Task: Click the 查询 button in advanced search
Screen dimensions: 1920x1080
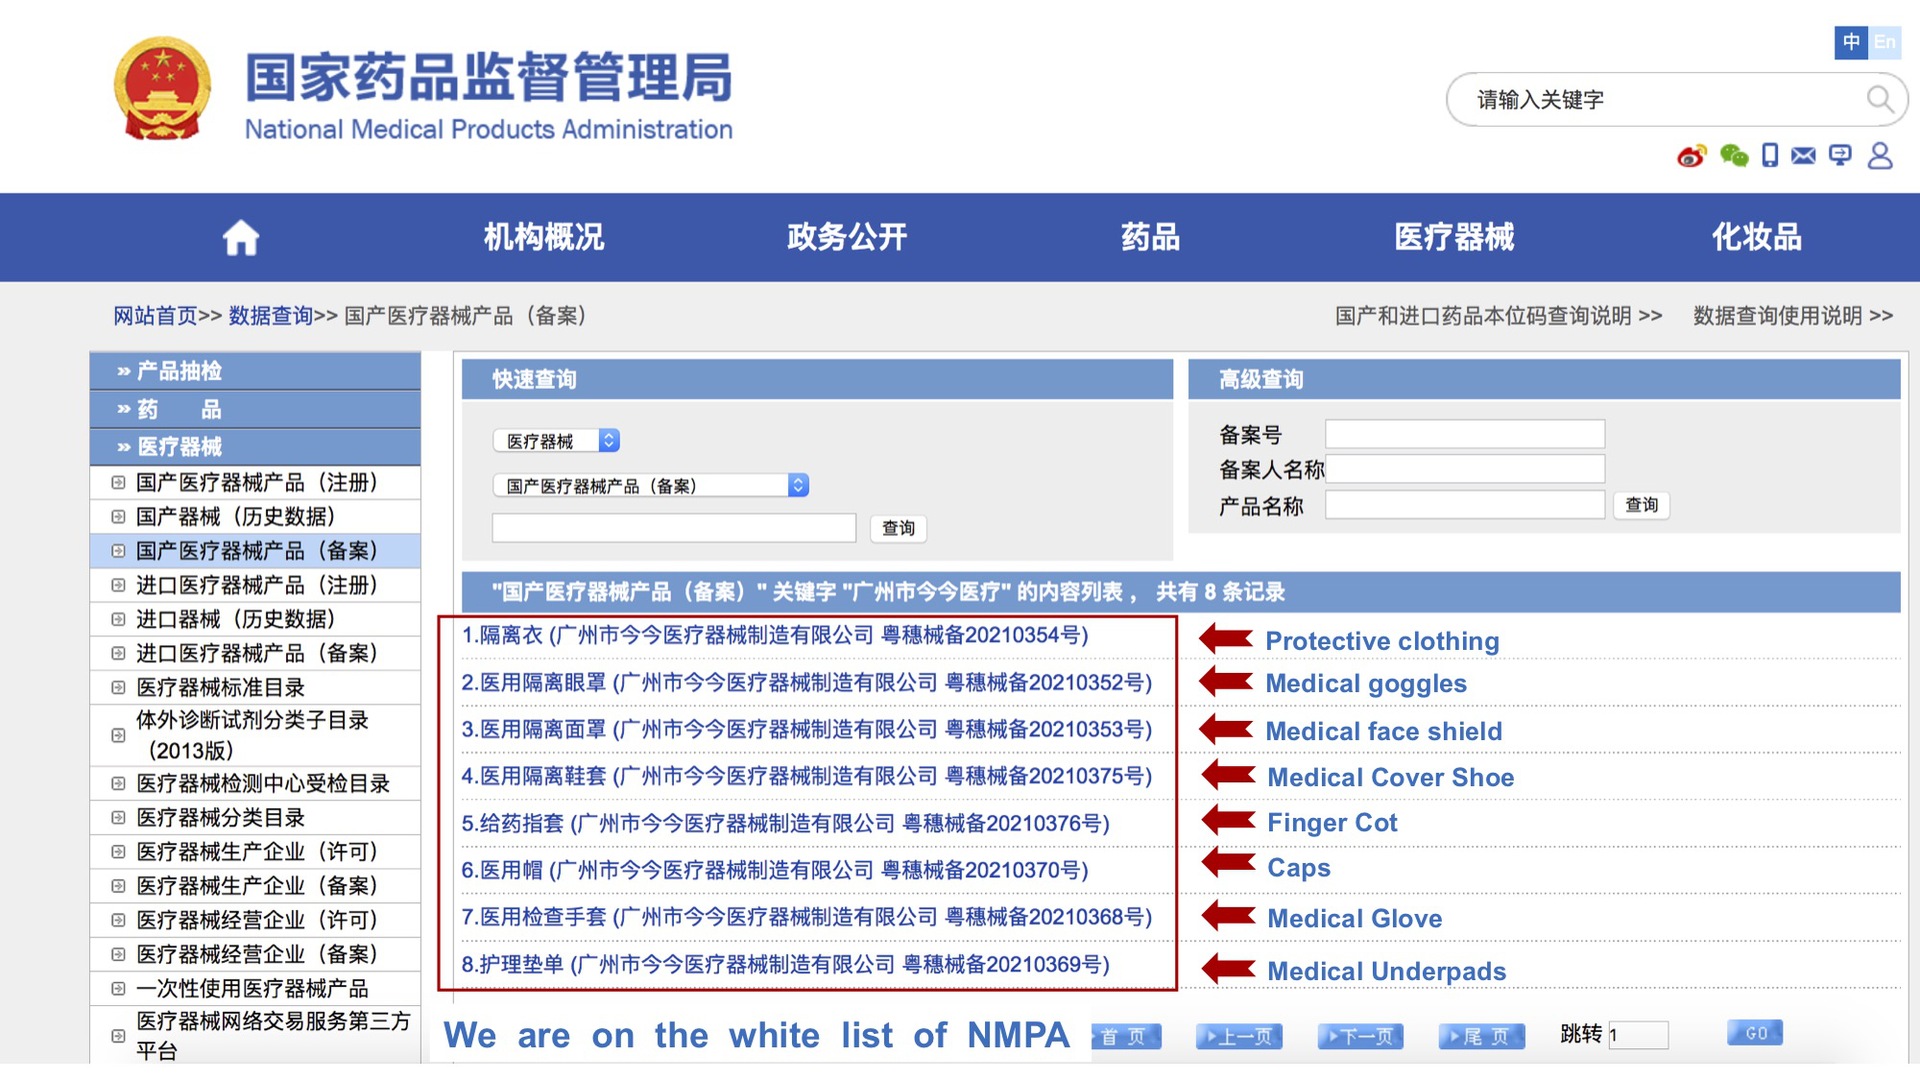Action: tap(1641, 505)
